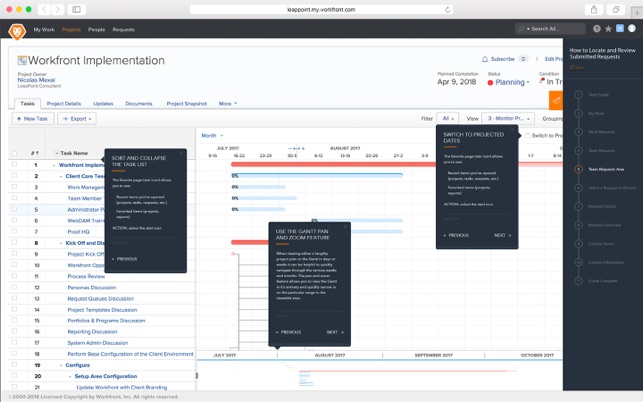Open the Filter All dropdown
Screen dimensions: 643x402
click(x=447, y=118)
